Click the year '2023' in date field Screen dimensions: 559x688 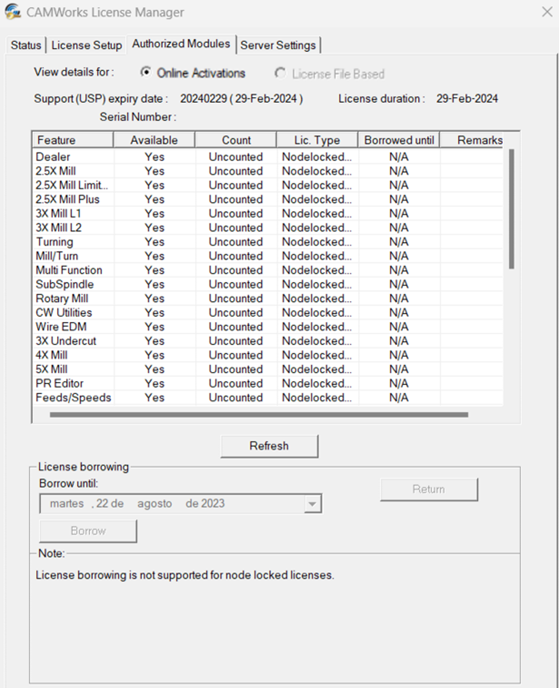point(213,503)
